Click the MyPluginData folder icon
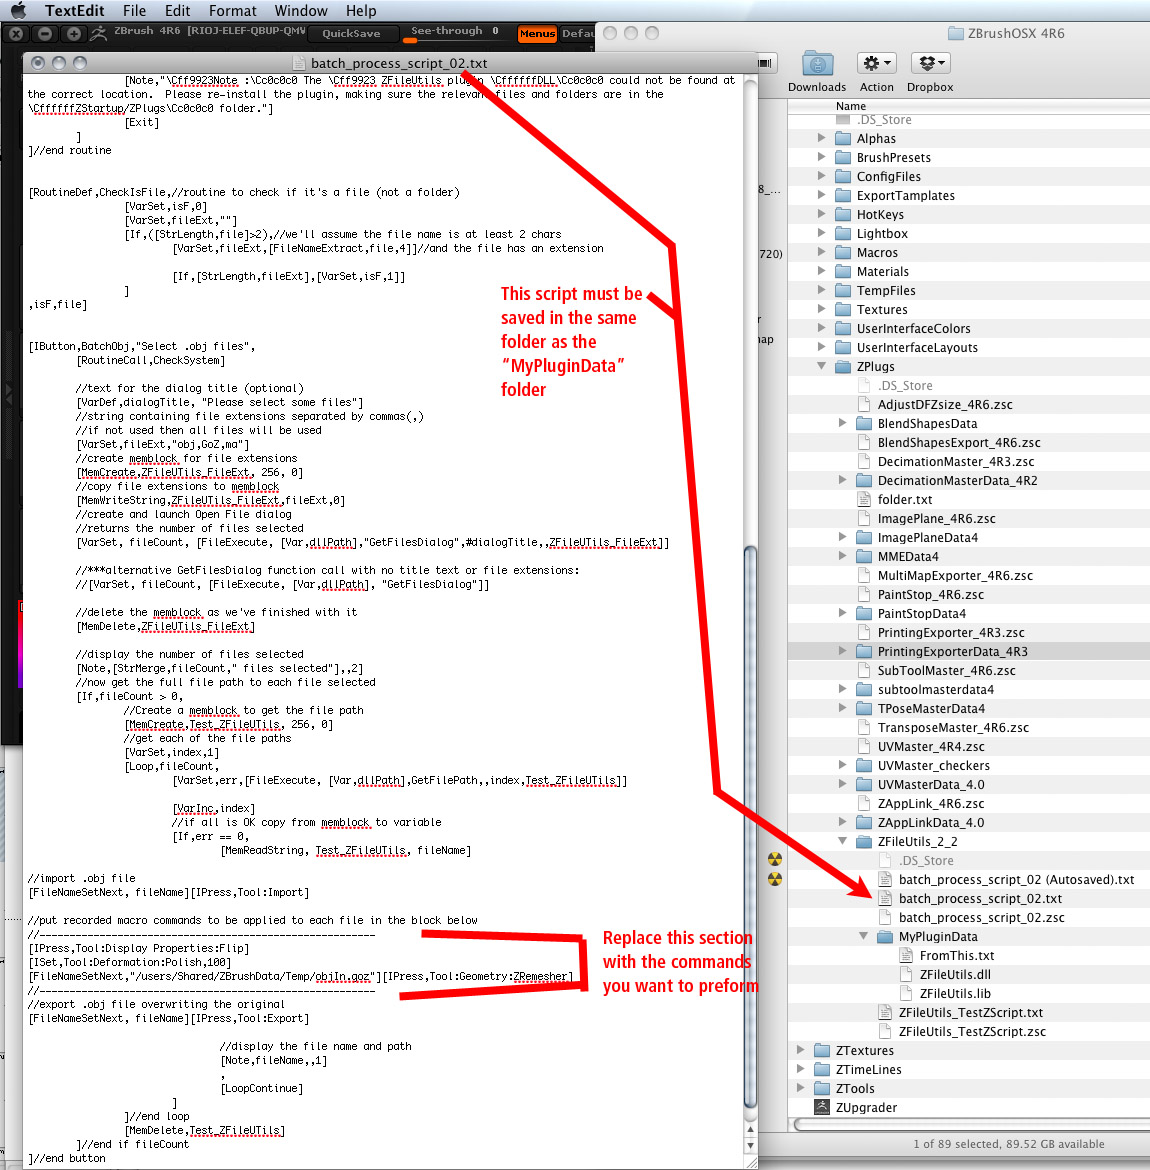 884,936
